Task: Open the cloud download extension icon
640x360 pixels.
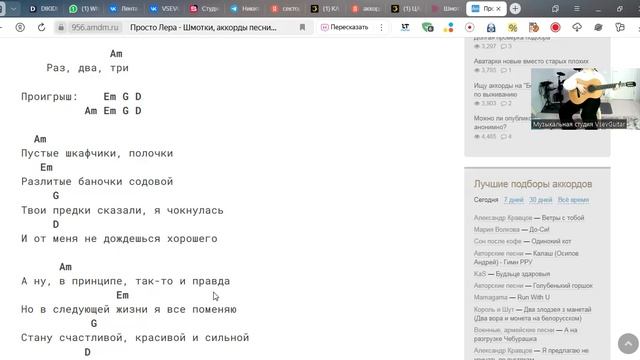Action: tap(577, 27)
